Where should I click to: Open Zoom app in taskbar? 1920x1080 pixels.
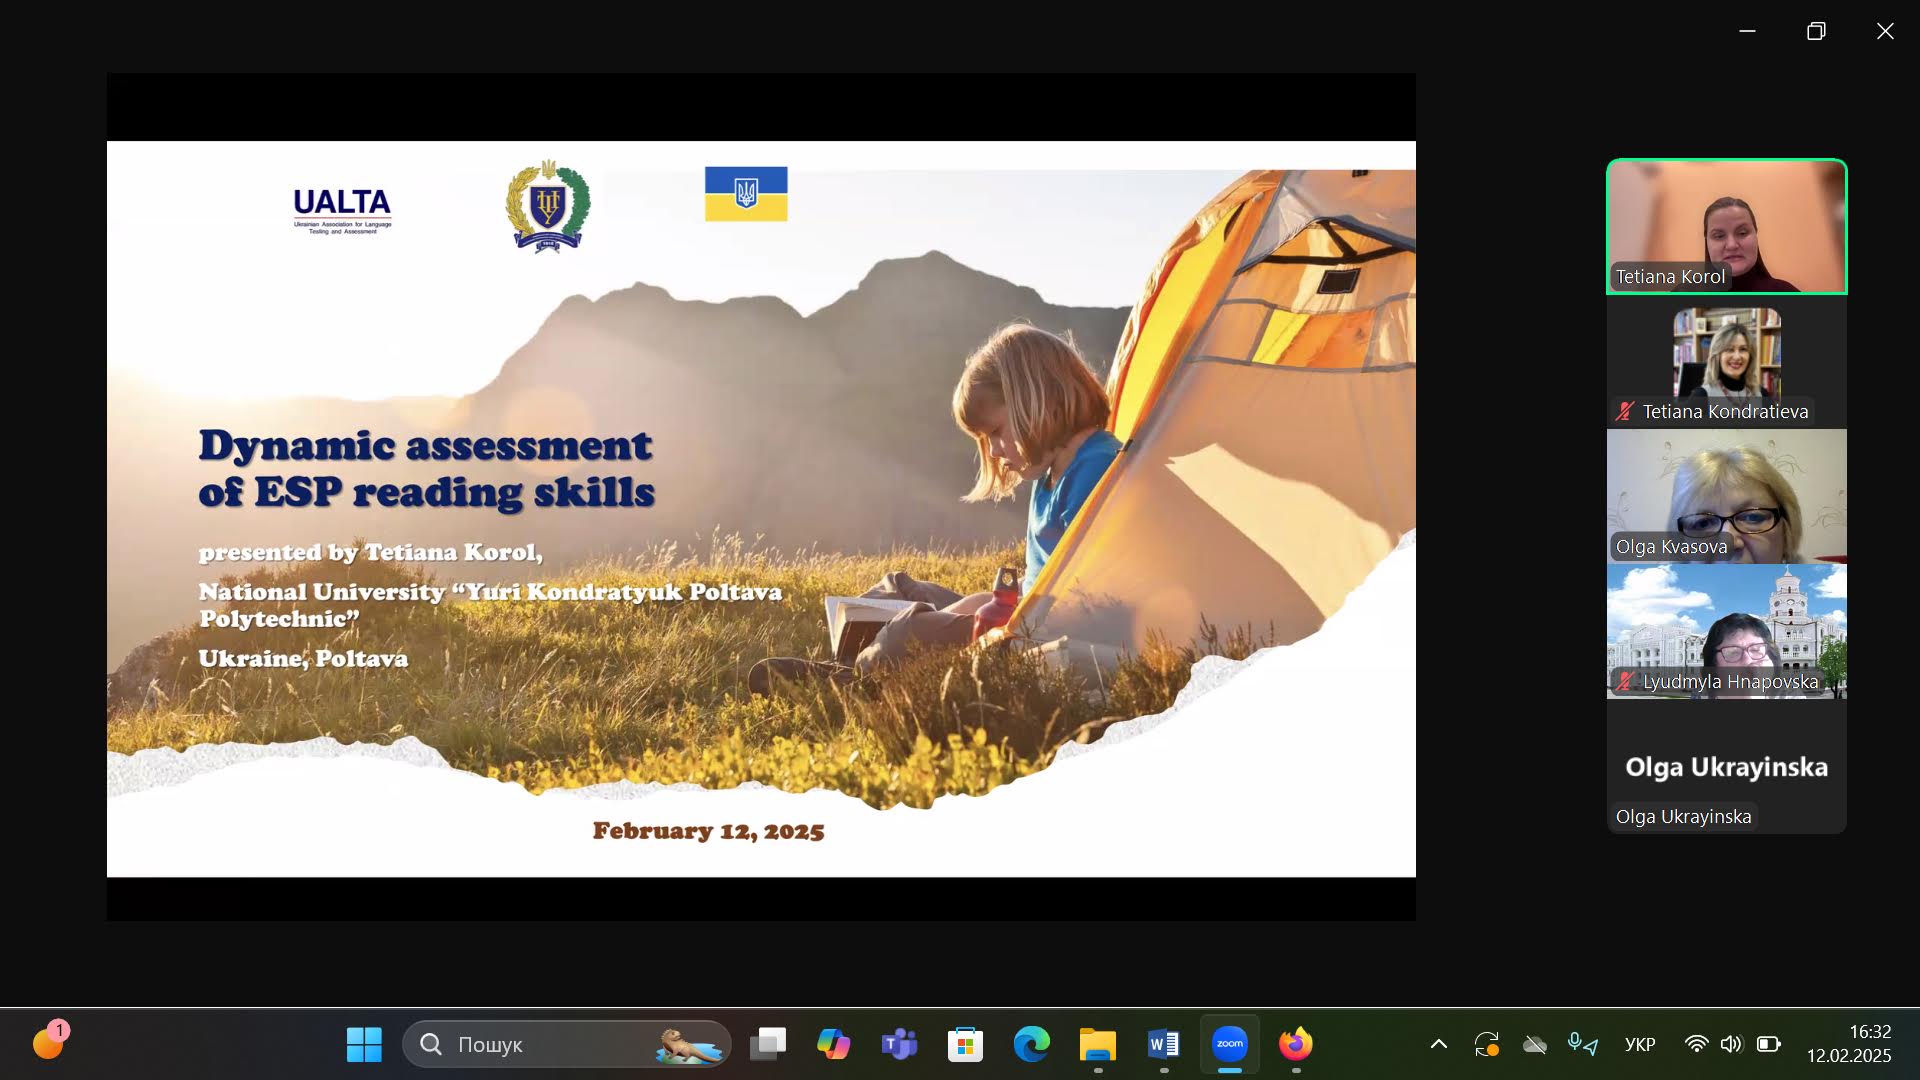1229,1044
